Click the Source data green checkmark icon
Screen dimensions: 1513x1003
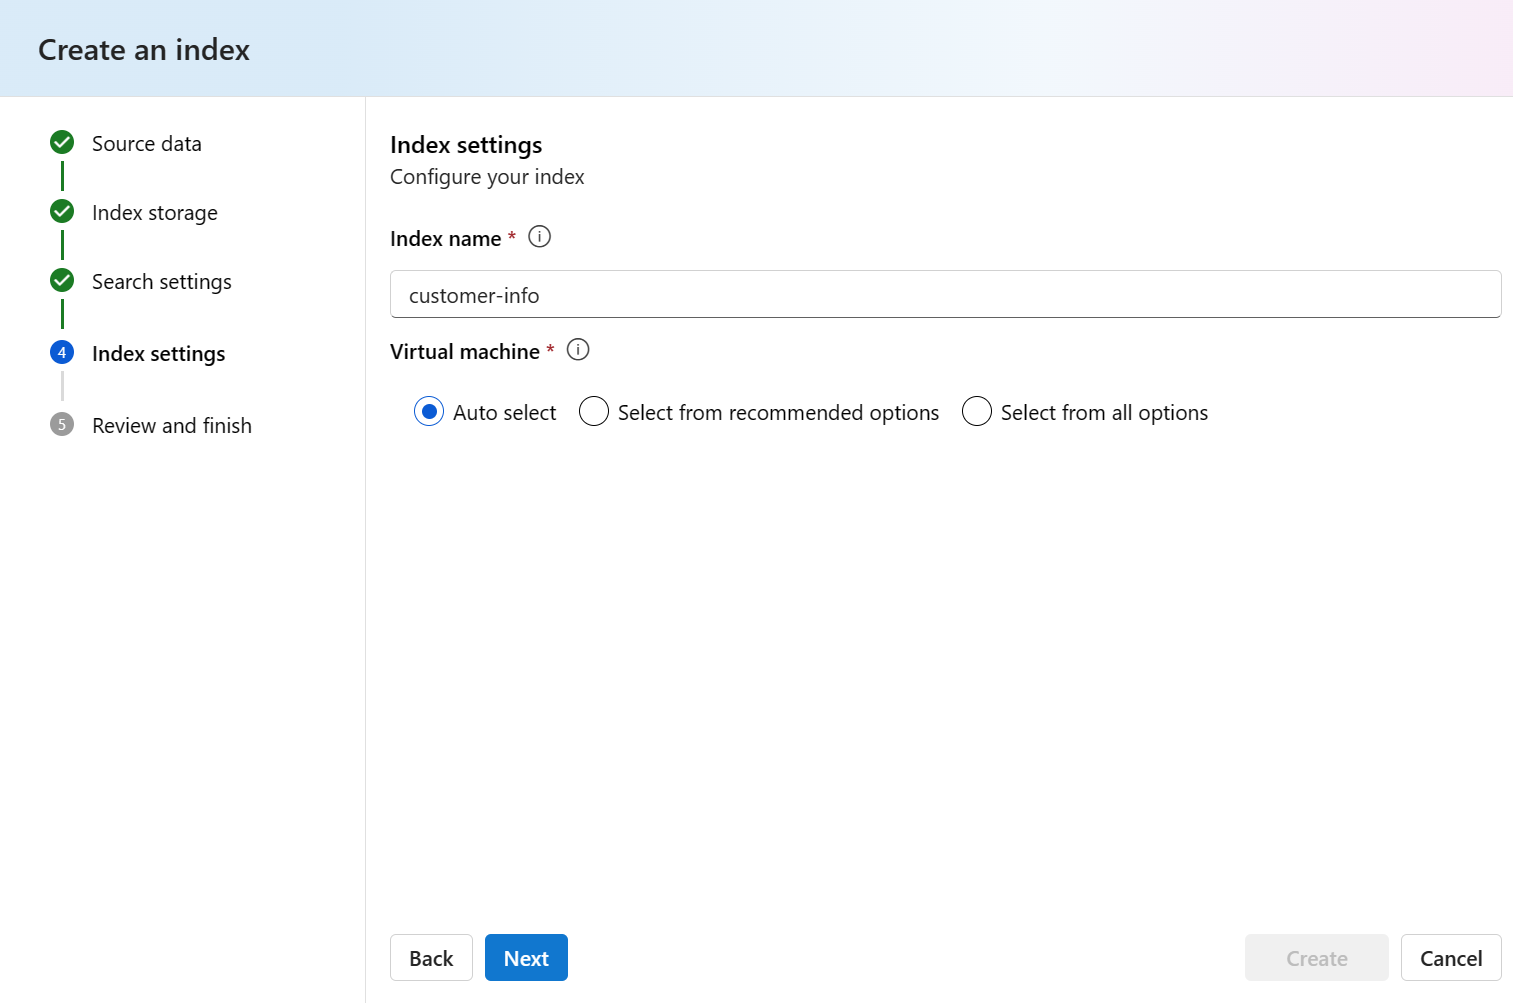pyautogui.click(x=62, y=142)
